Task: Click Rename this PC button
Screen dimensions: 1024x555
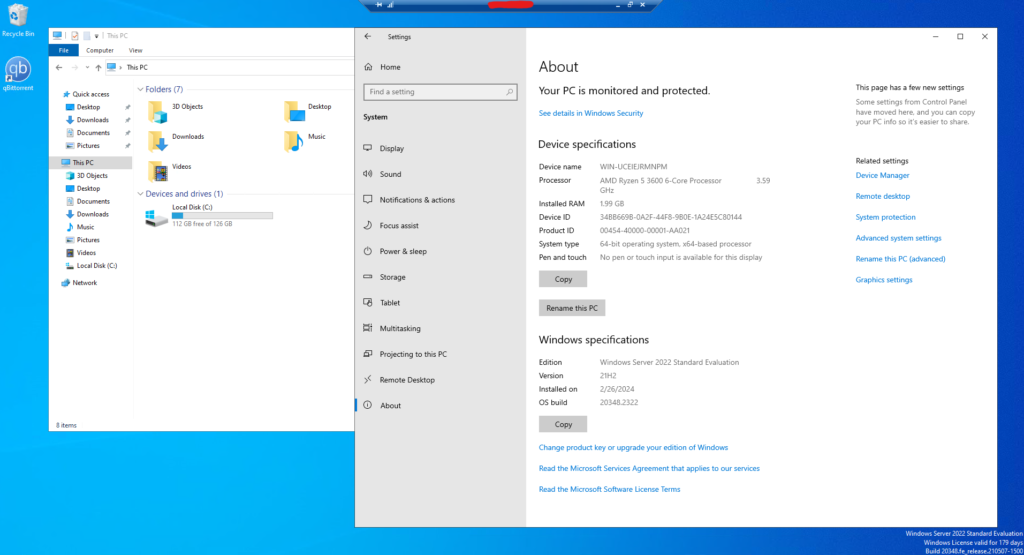Action: 571,308
